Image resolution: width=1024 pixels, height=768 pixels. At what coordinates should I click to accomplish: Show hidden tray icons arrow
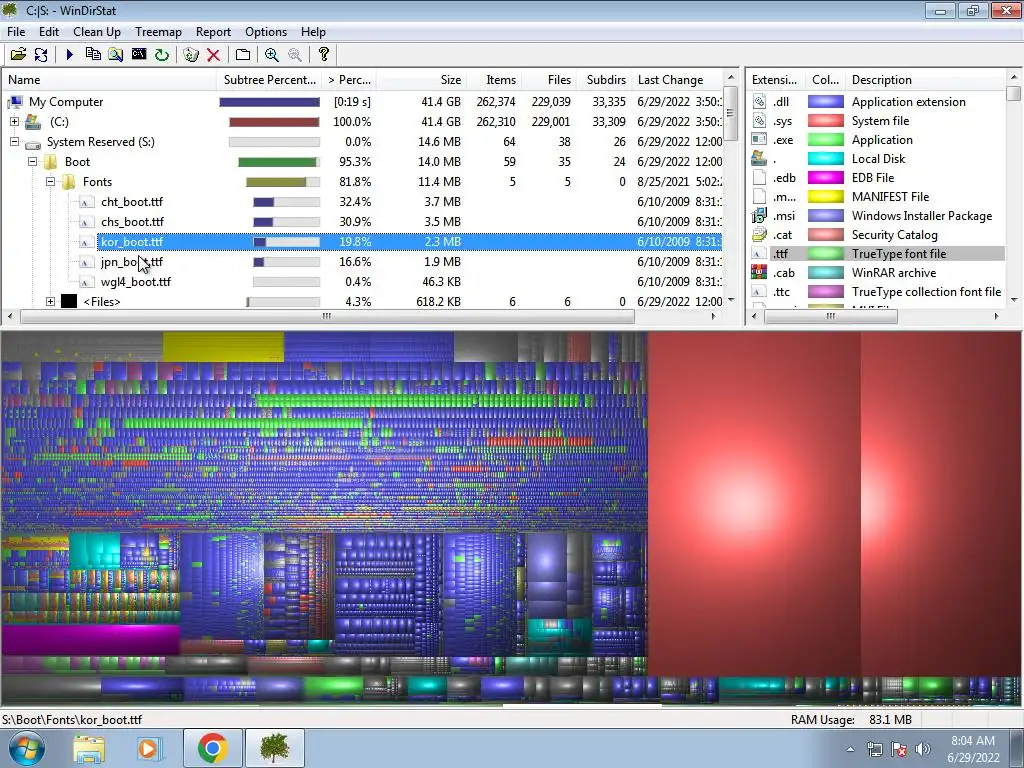[850, 749]
